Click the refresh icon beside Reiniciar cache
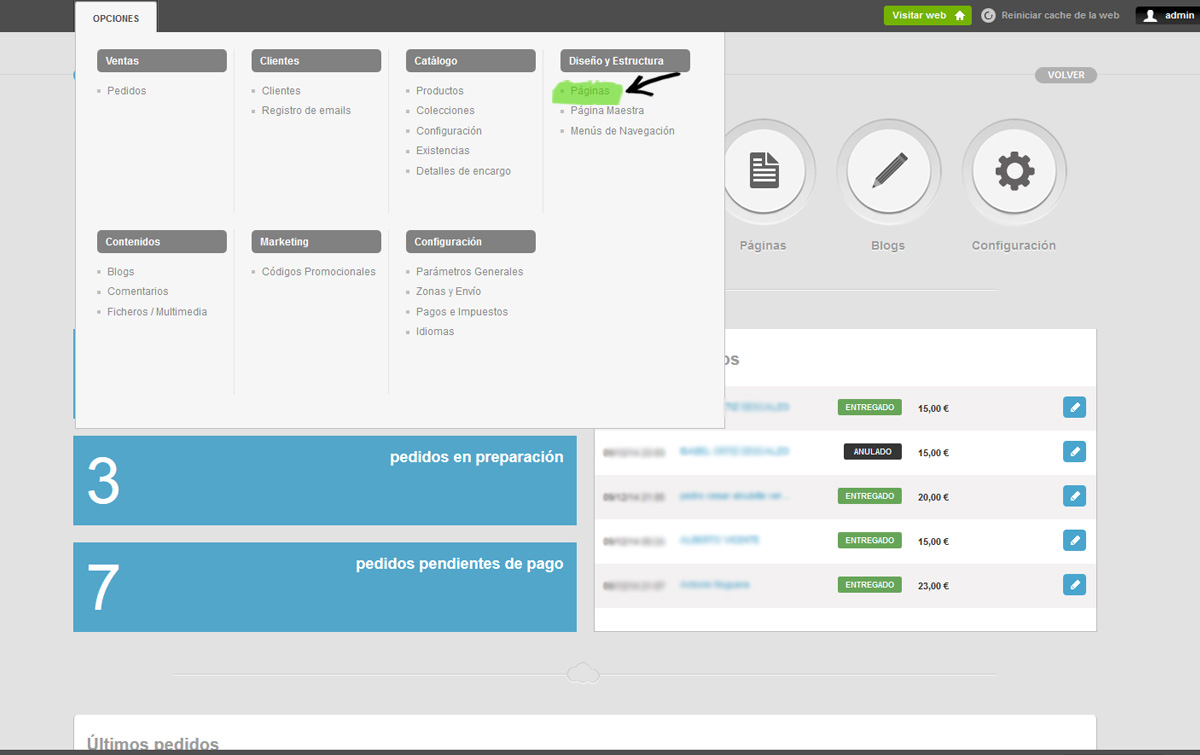1200x755 pixels. point(989,16)
